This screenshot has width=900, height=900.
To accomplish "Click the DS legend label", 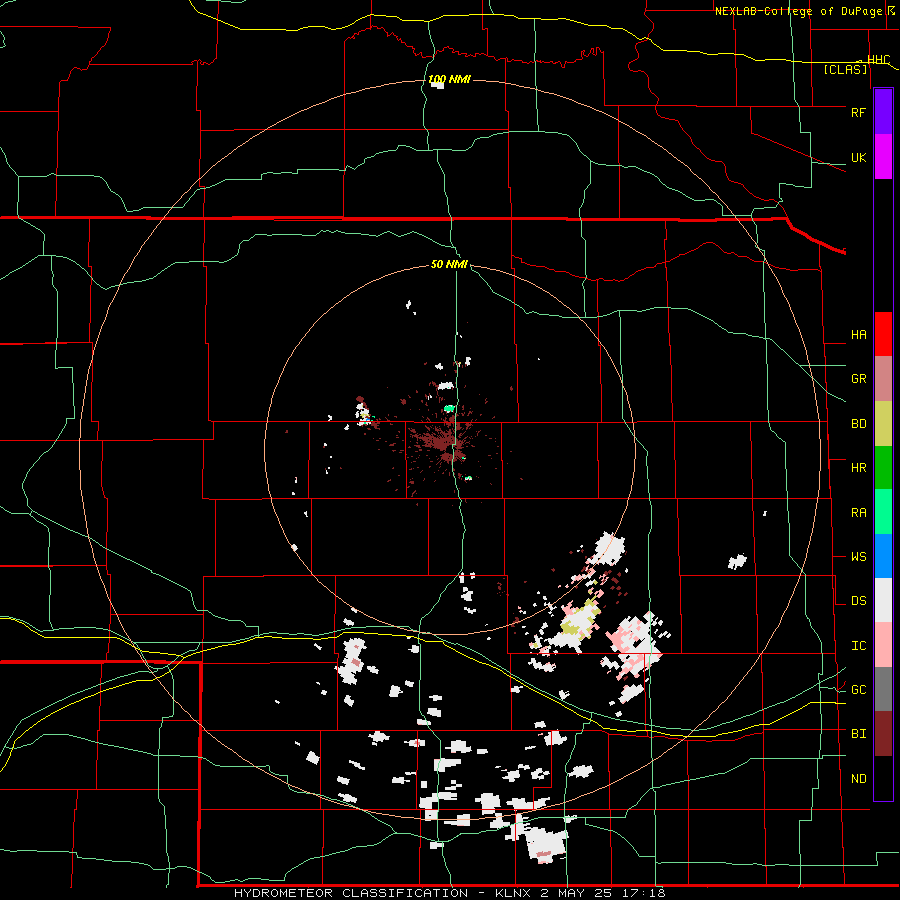I will (858, 601).
